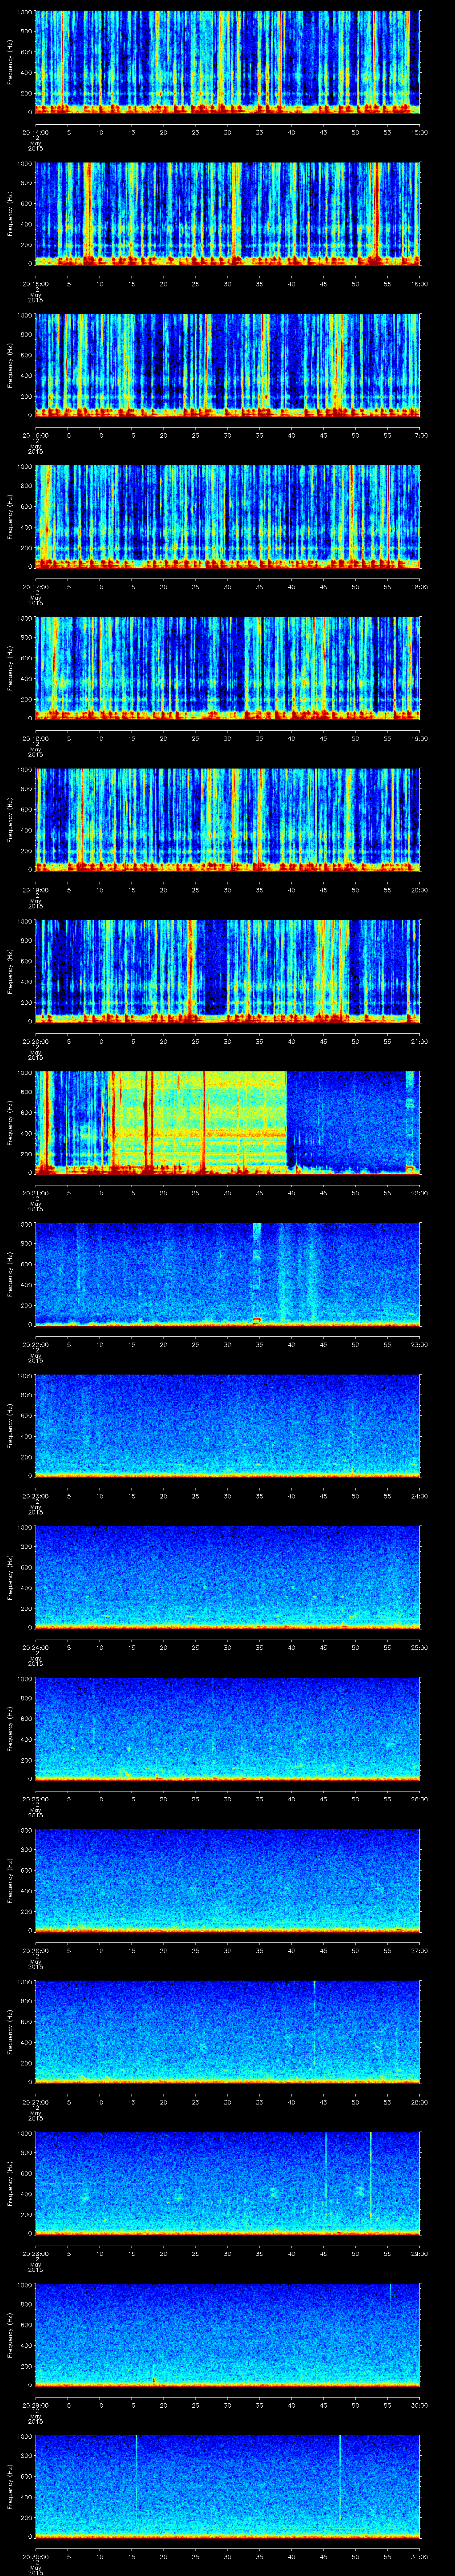Click the 20:25:00 start time label
Viewport: 455px width, 2576px height.
tap(36, 1799)
